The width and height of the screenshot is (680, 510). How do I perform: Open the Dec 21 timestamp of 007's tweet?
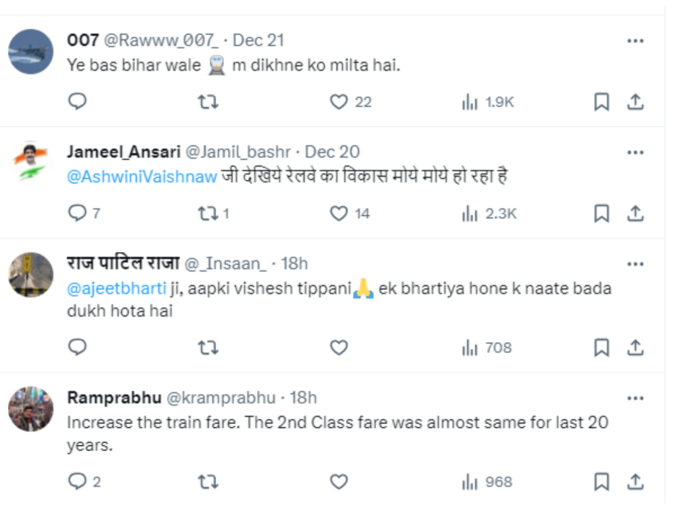[258, 40]
